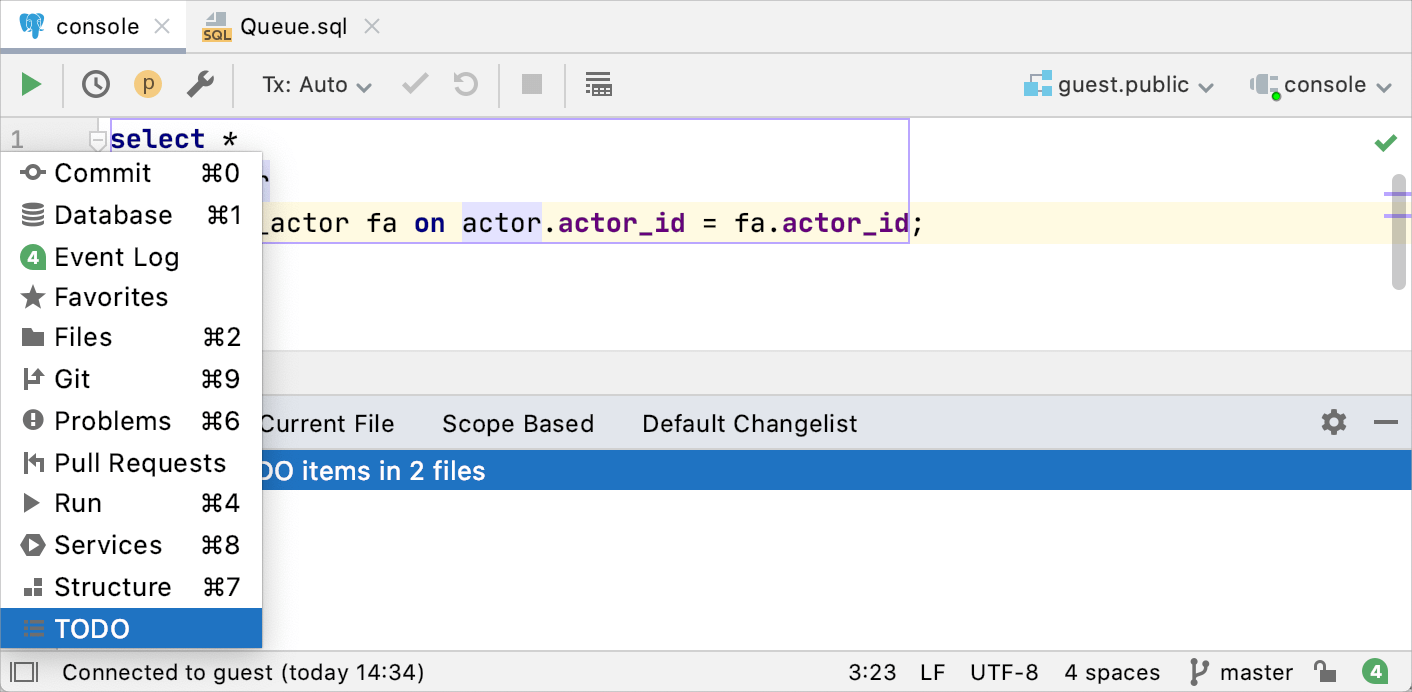
Task: Open query history clock icon
Action: coord(96,85)
